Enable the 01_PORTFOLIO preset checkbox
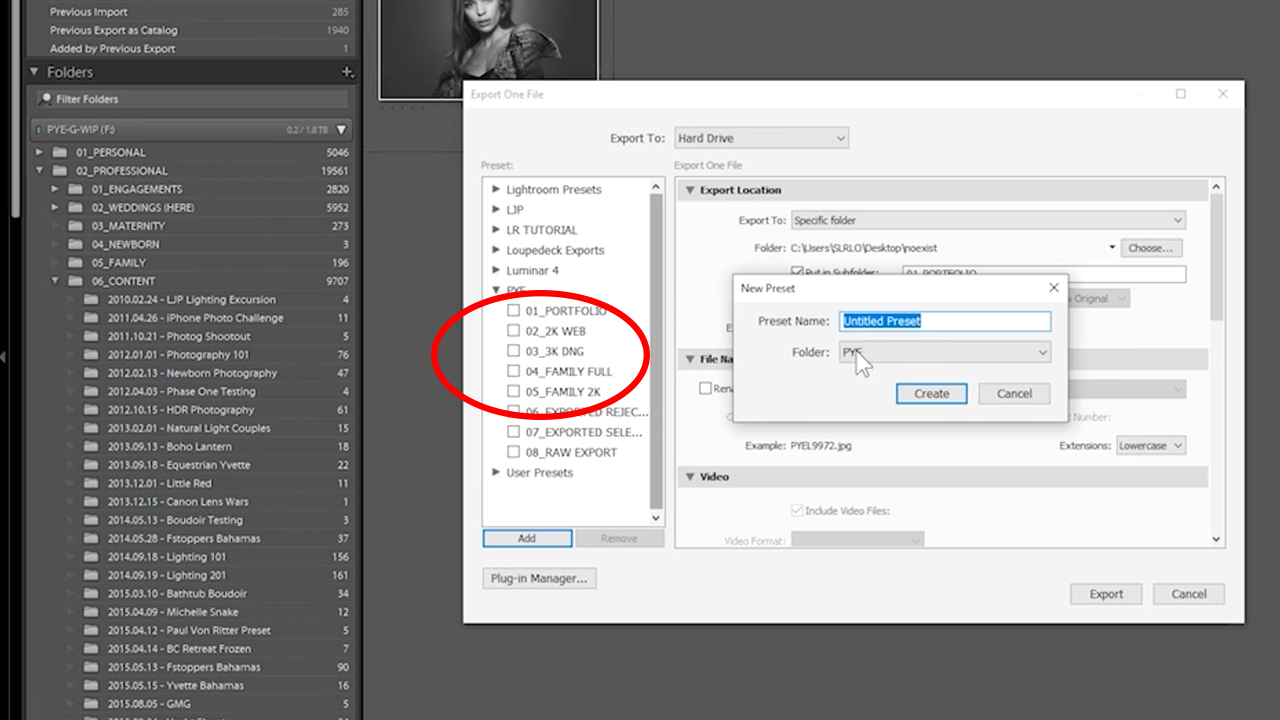Image resolution: width=1280 pixels, height=720 pixels. coord(513,310)
